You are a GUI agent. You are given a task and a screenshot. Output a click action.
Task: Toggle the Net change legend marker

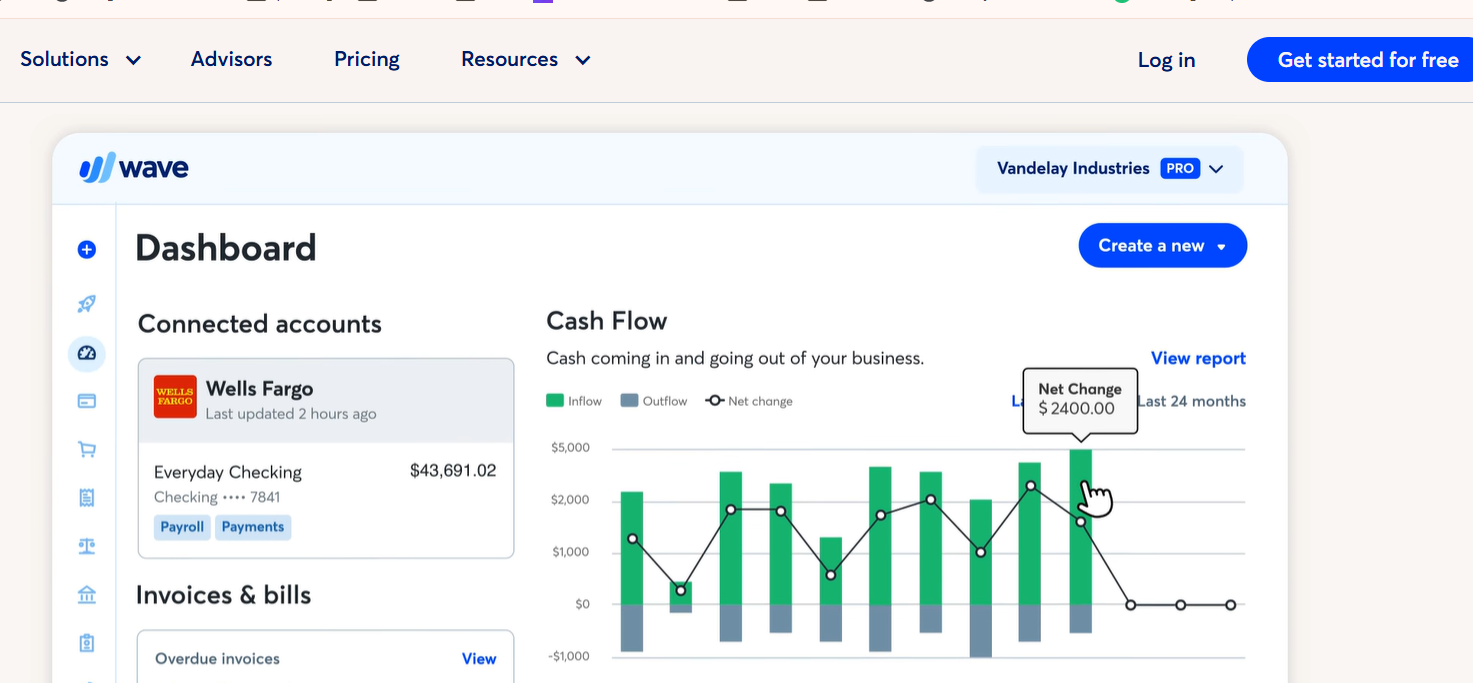pos(714,401)
